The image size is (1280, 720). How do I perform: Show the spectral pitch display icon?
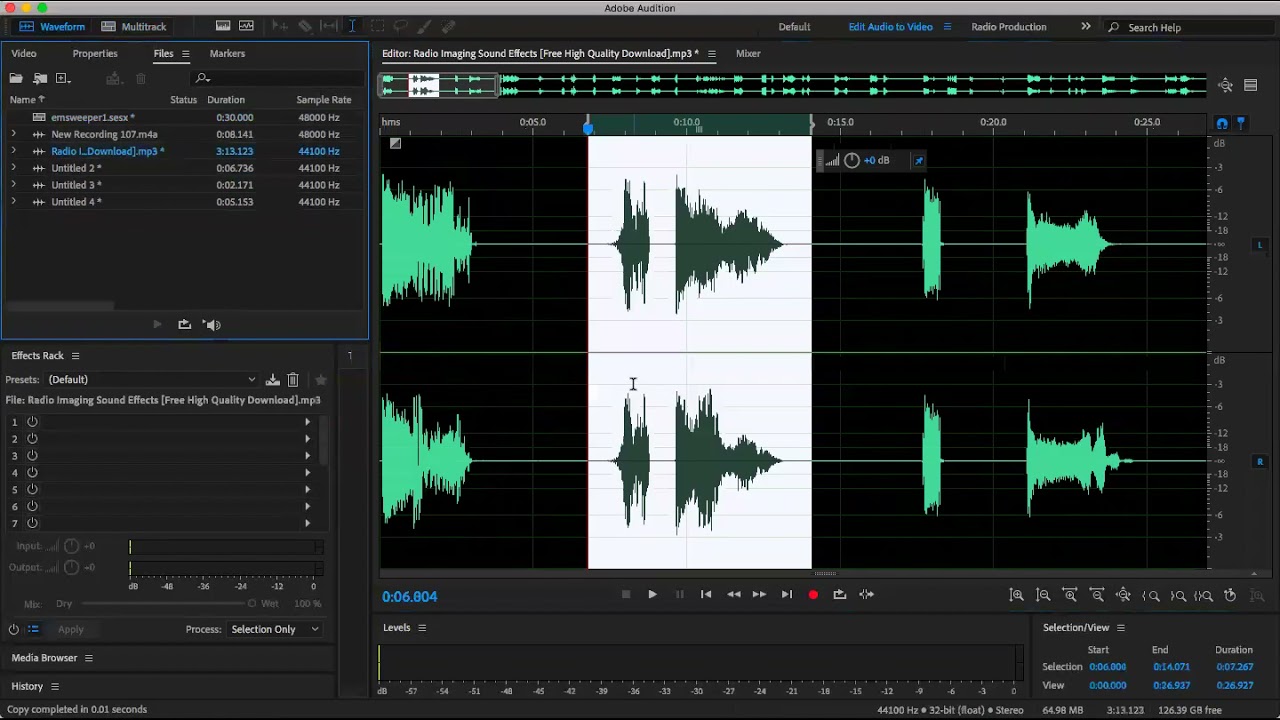coord(246,26)
